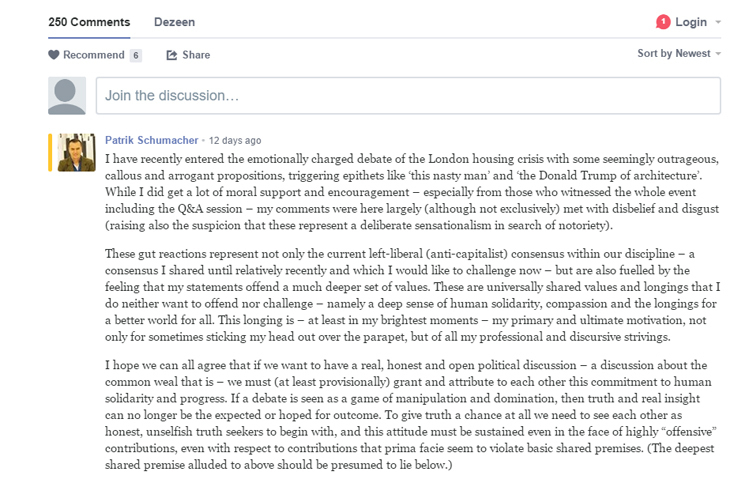Open the Sort by Newest dropdown
The image size is (730, 483).
679,54
